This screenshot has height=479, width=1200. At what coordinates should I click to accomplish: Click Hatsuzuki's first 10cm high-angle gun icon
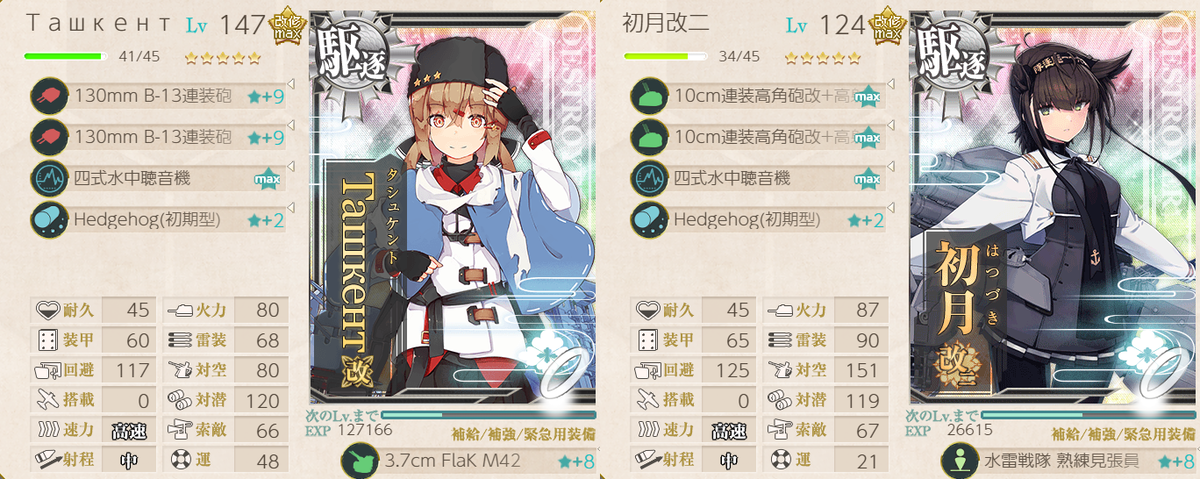[x=647, y=97]
